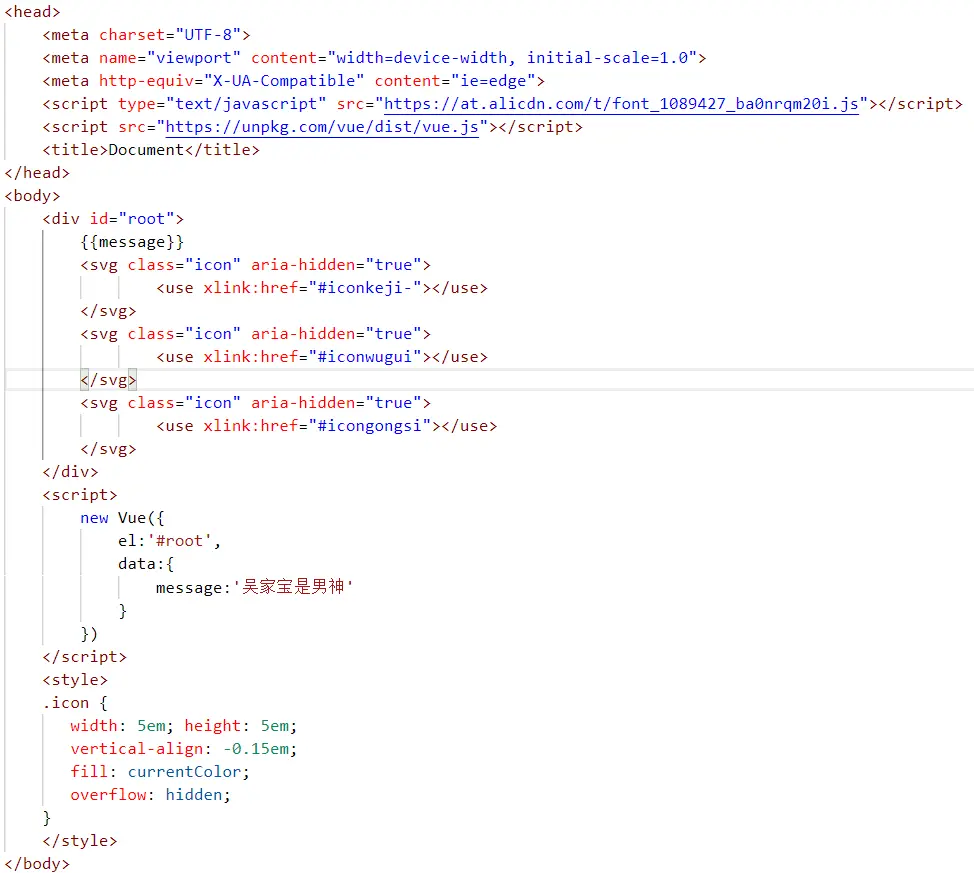Click the opening <style> tag
Screen dimensions: 974x873
pos(75,680)
